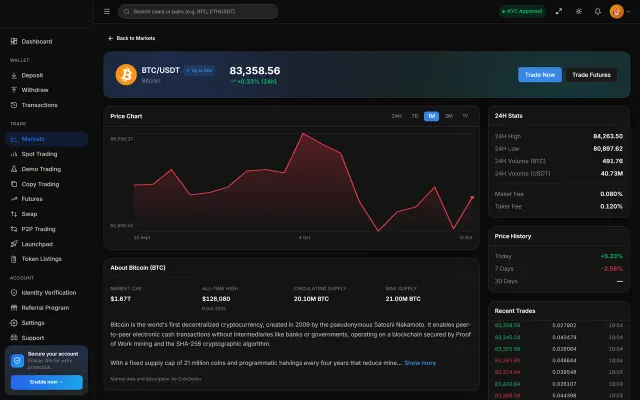640x400 pixels.
Task: Open the Referral Program page
Action: click(x=47, y=308)
